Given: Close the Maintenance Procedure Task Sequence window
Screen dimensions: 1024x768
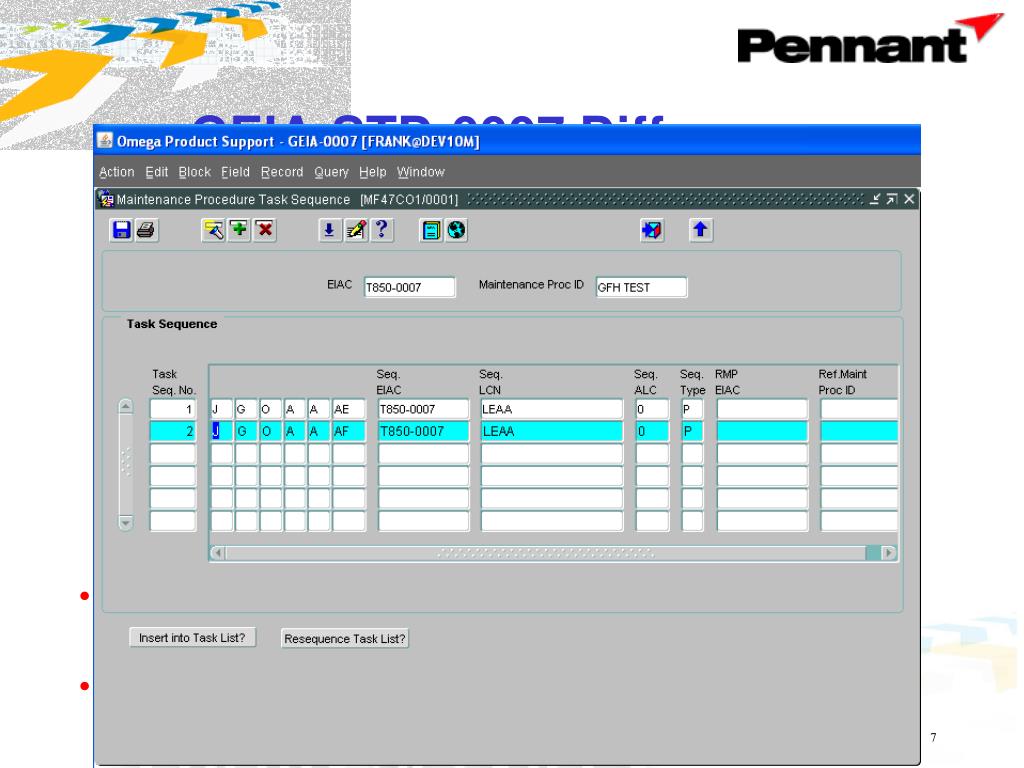Looking at the screenshot, I should click(x=909, y=199).
